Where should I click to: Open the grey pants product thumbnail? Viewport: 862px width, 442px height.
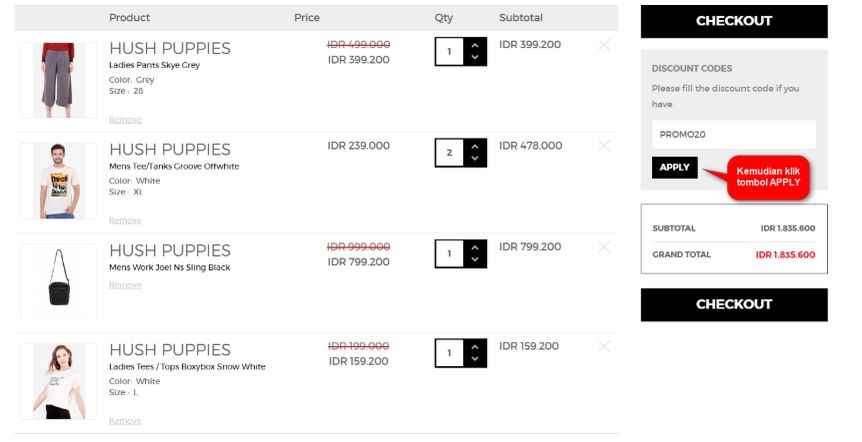tap(58, 80)
